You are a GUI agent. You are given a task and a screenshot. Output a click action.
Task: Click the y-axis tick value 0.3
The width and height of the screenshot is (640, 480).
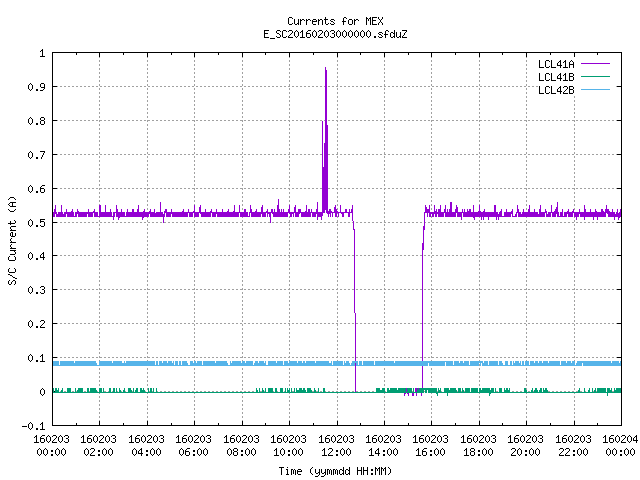[36, 290]
